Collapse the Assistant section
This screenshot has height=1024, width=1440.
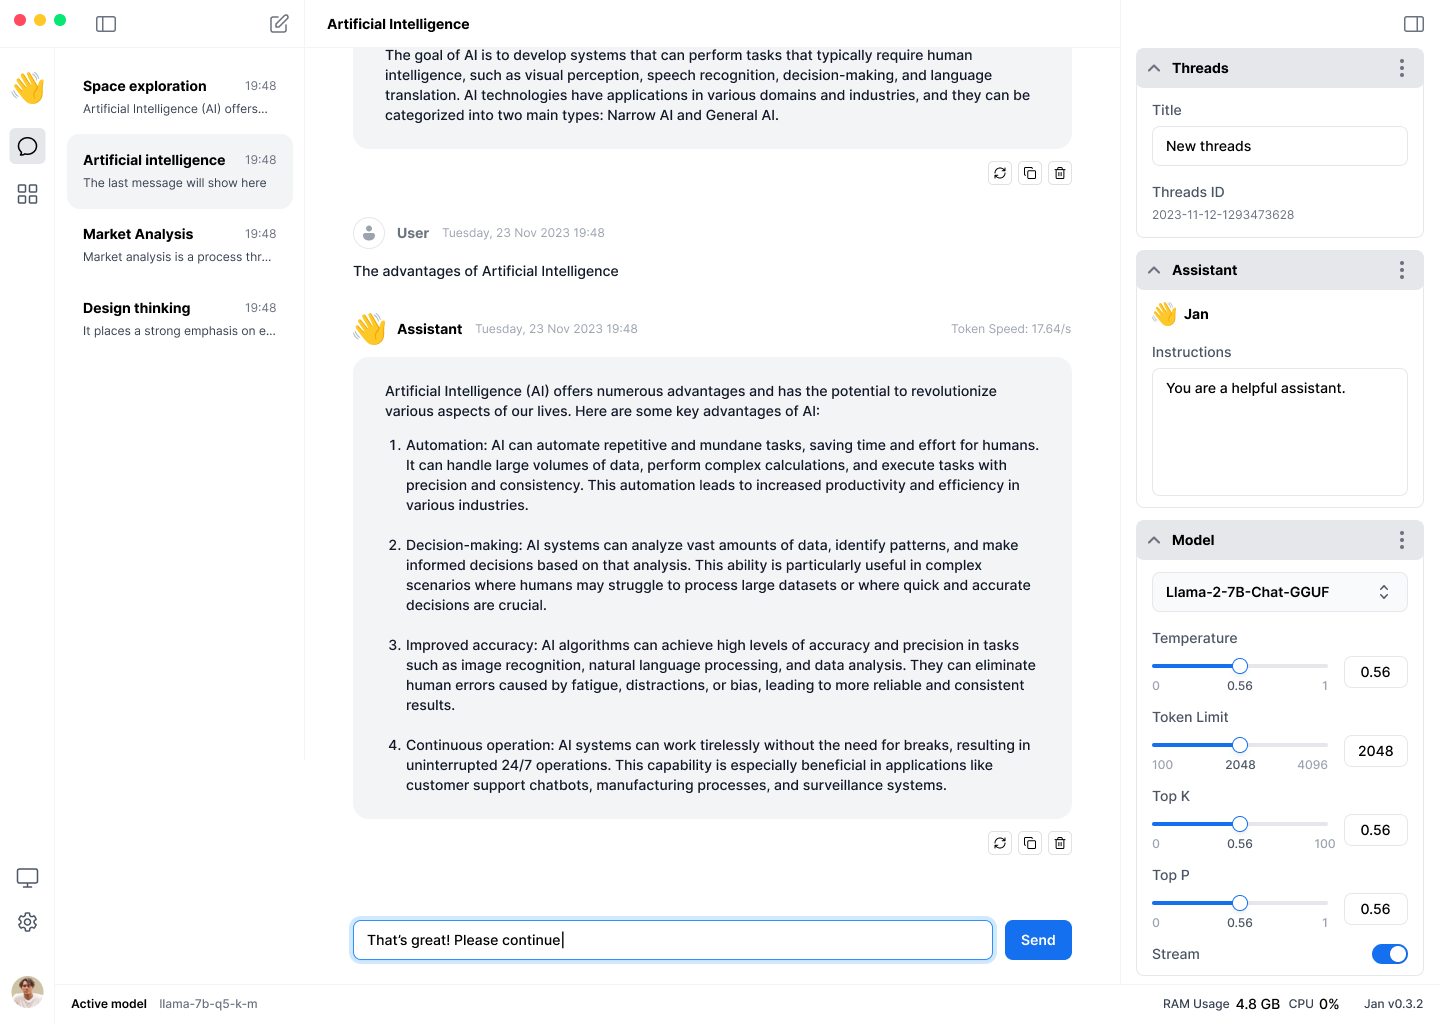[x=1155, y=270]
